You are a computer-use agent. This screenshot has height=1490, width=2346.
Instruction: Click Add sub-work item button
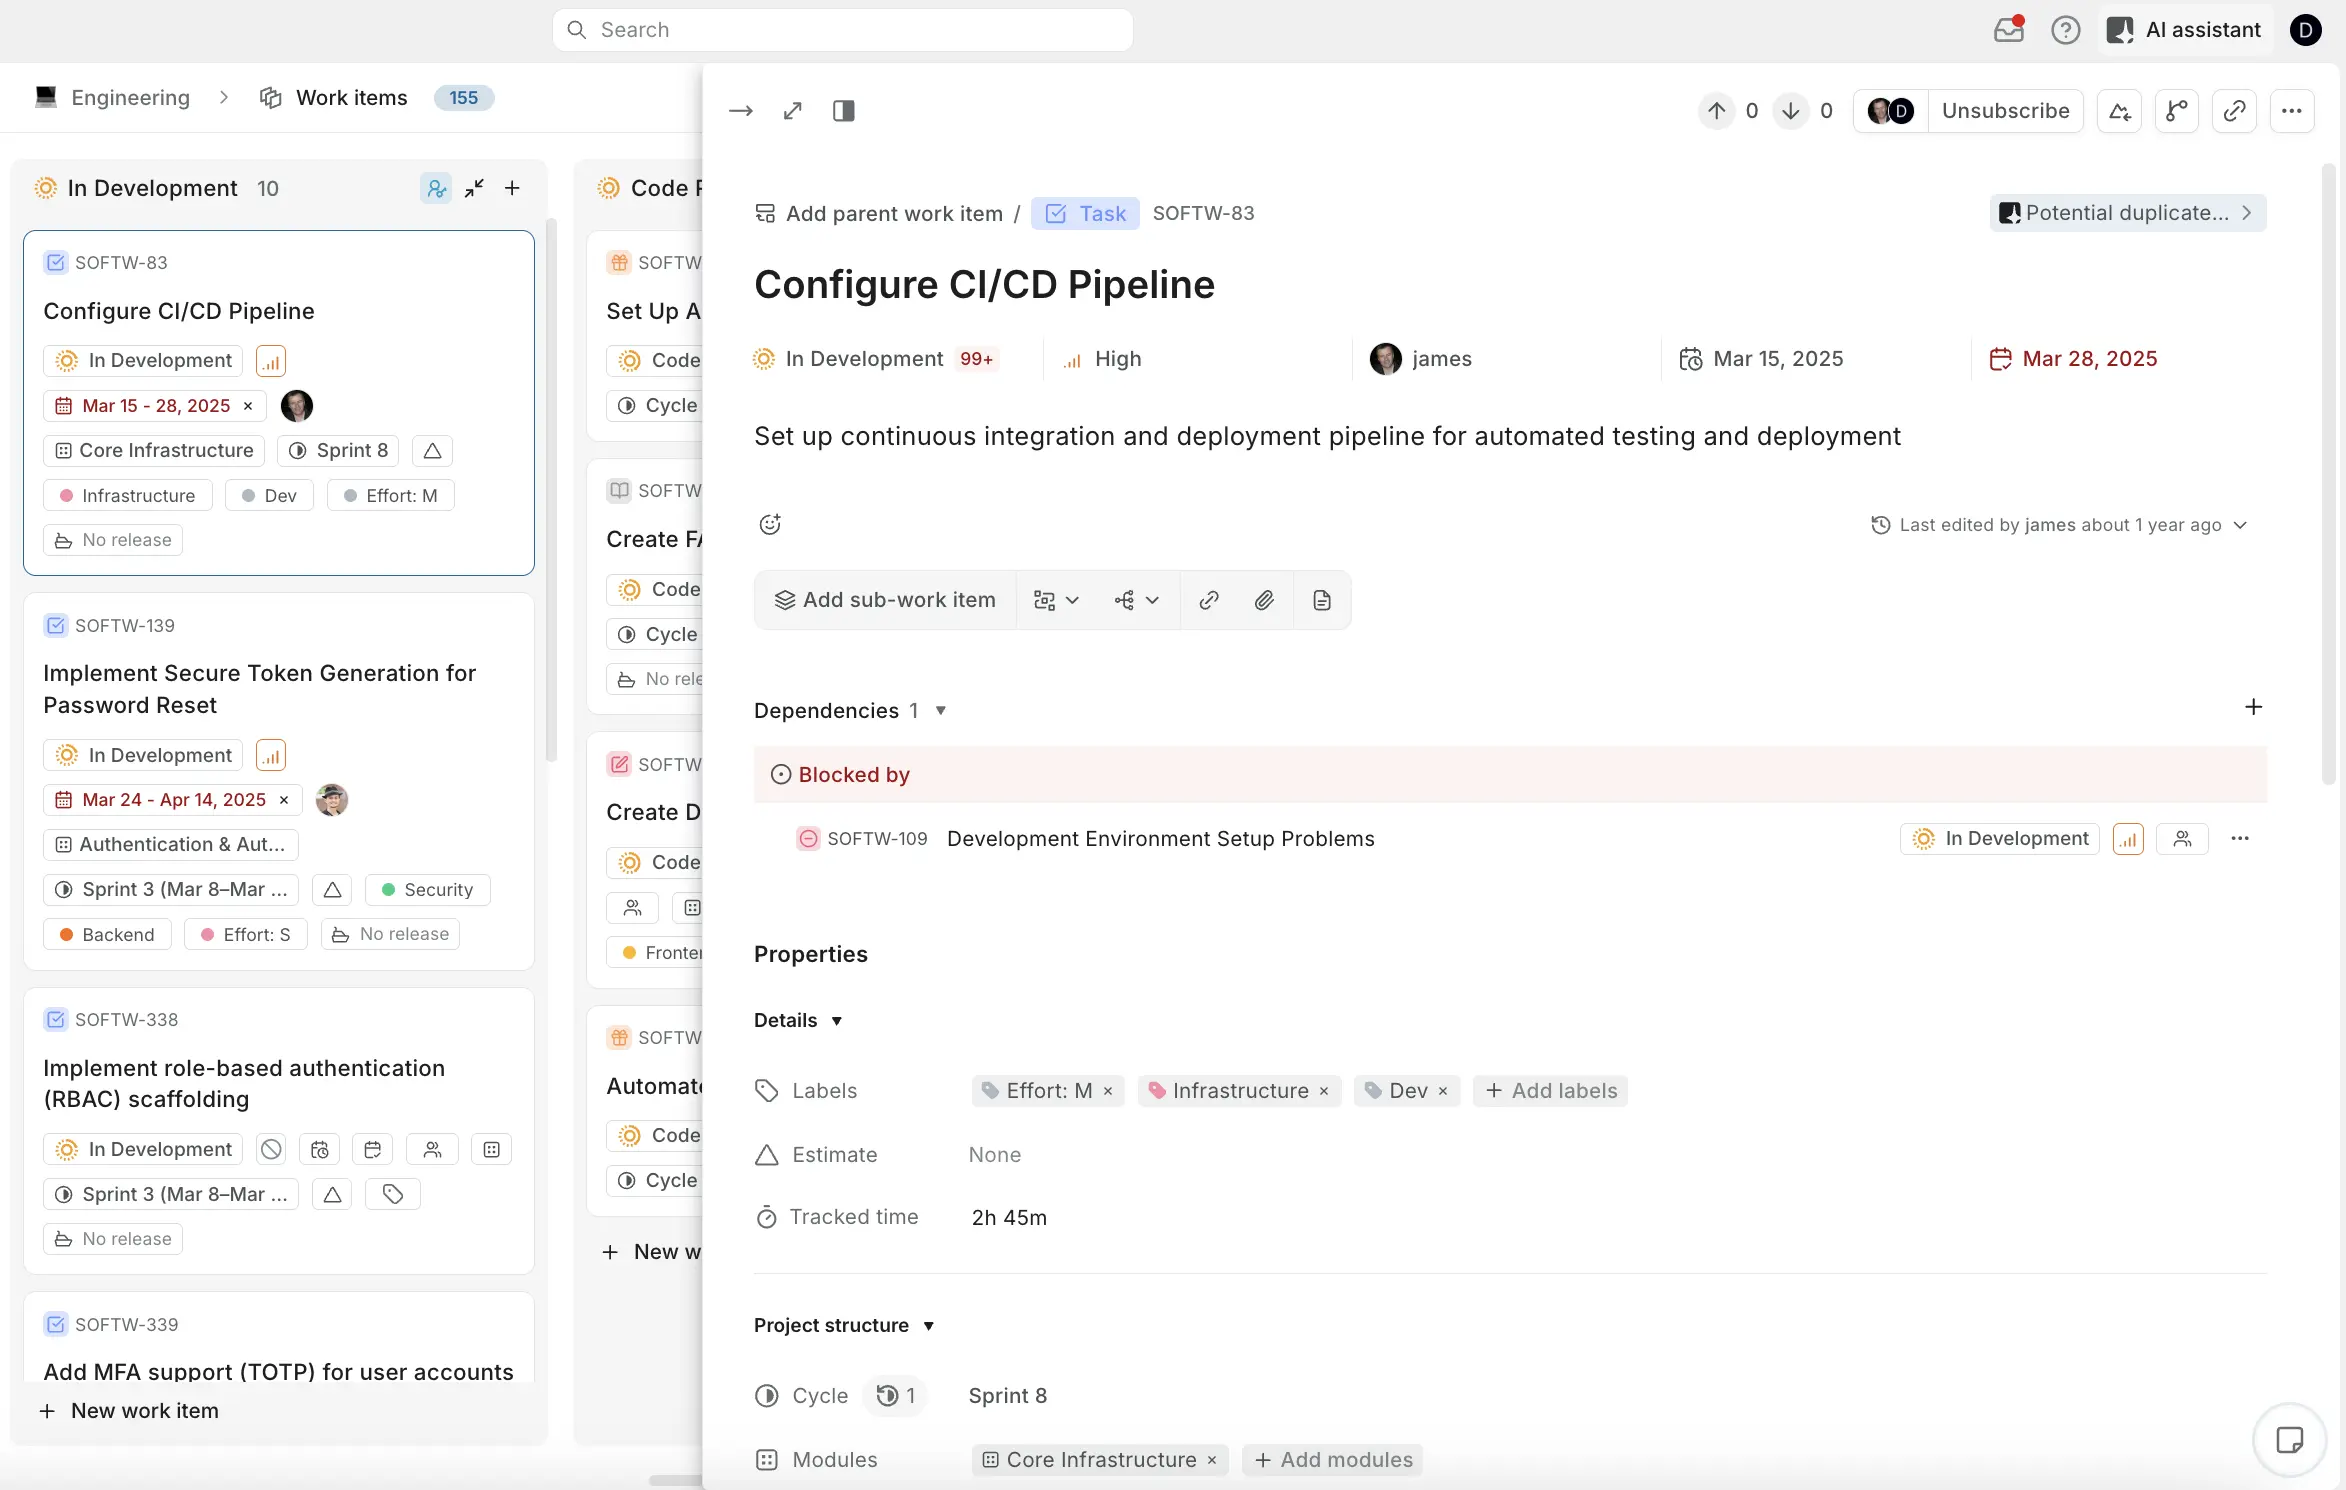coord(885,600)
